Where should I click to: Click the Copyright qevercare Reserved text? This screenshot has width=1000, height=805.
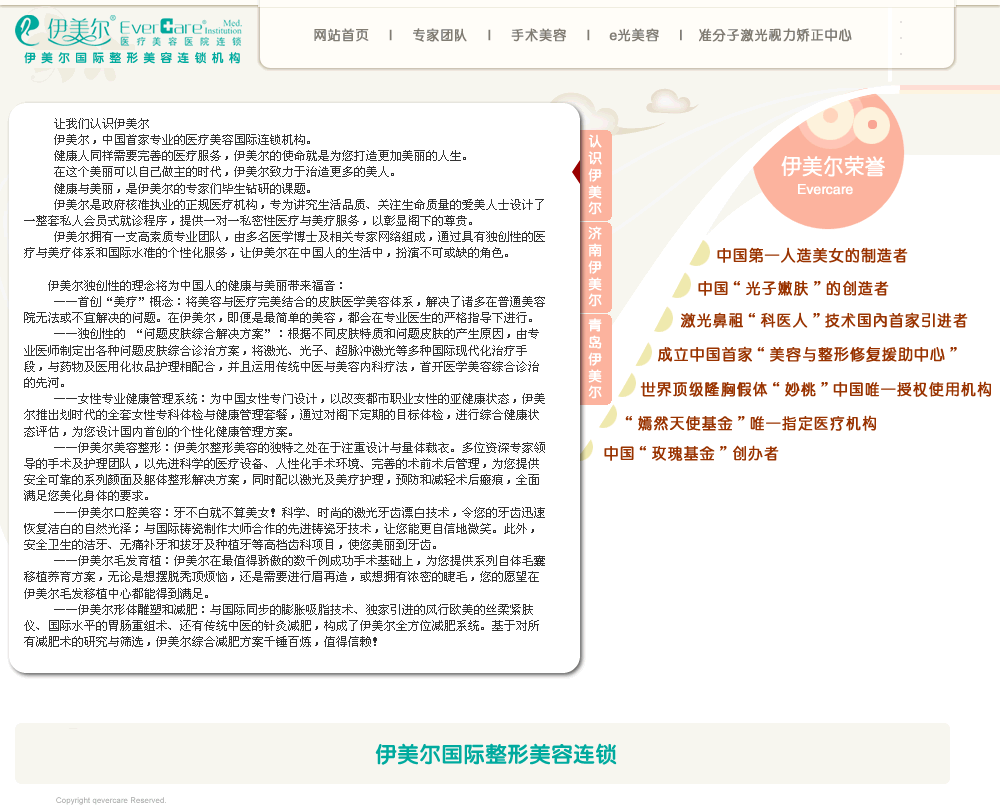111,800
